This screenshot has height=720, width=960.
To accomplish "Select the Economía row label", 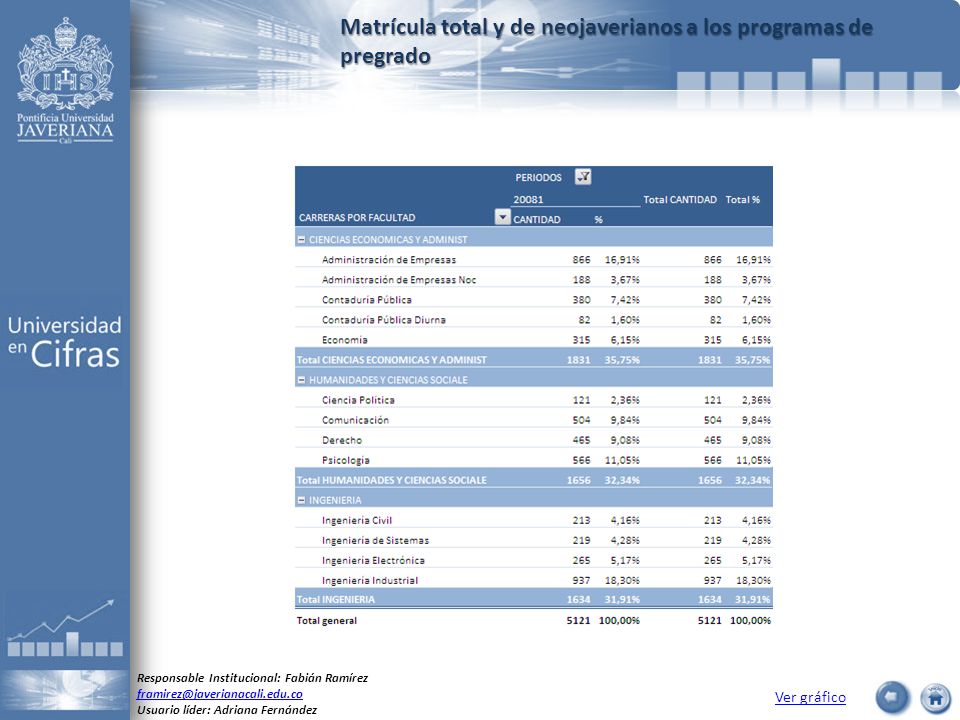I will click(x=345, y=340).
